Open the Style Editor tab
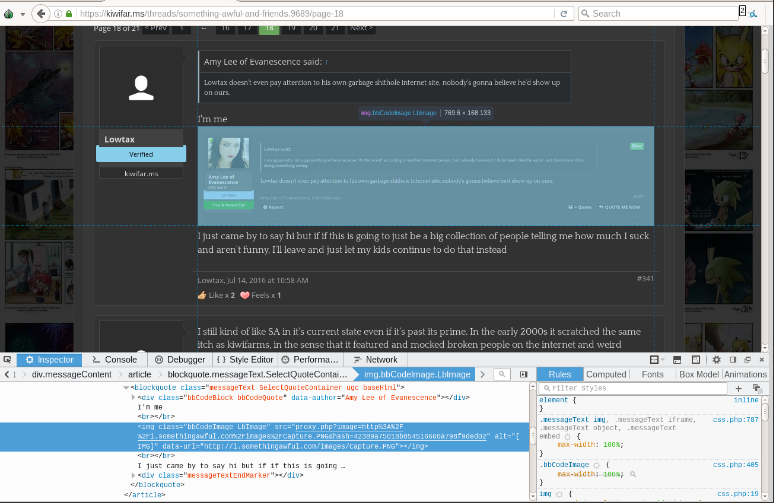 pos(245,359)
